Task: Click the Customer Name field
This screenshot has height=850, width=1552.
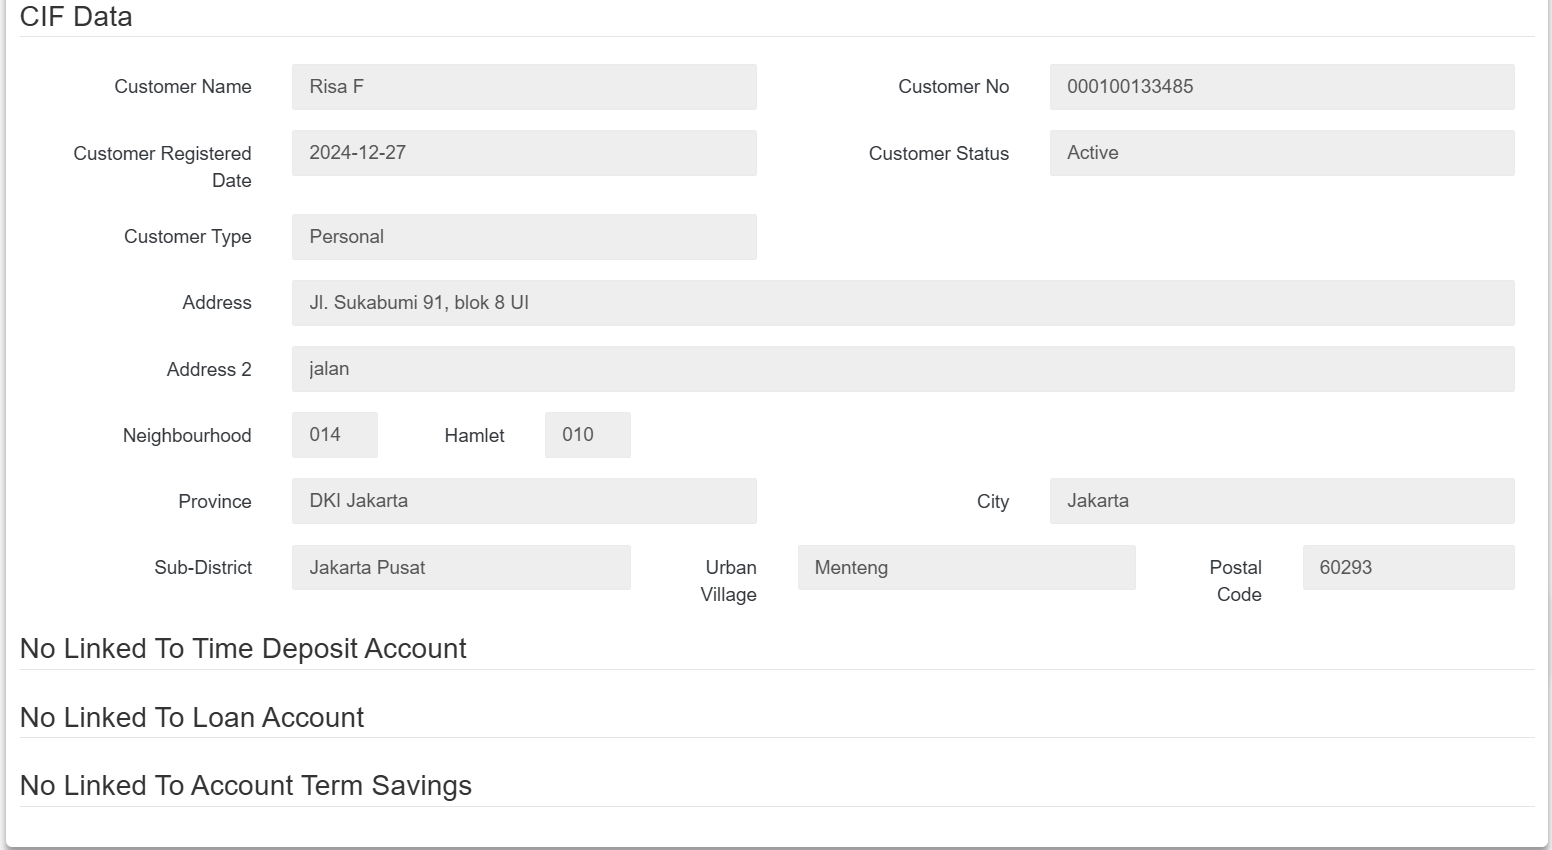Action: coord(523,87)
